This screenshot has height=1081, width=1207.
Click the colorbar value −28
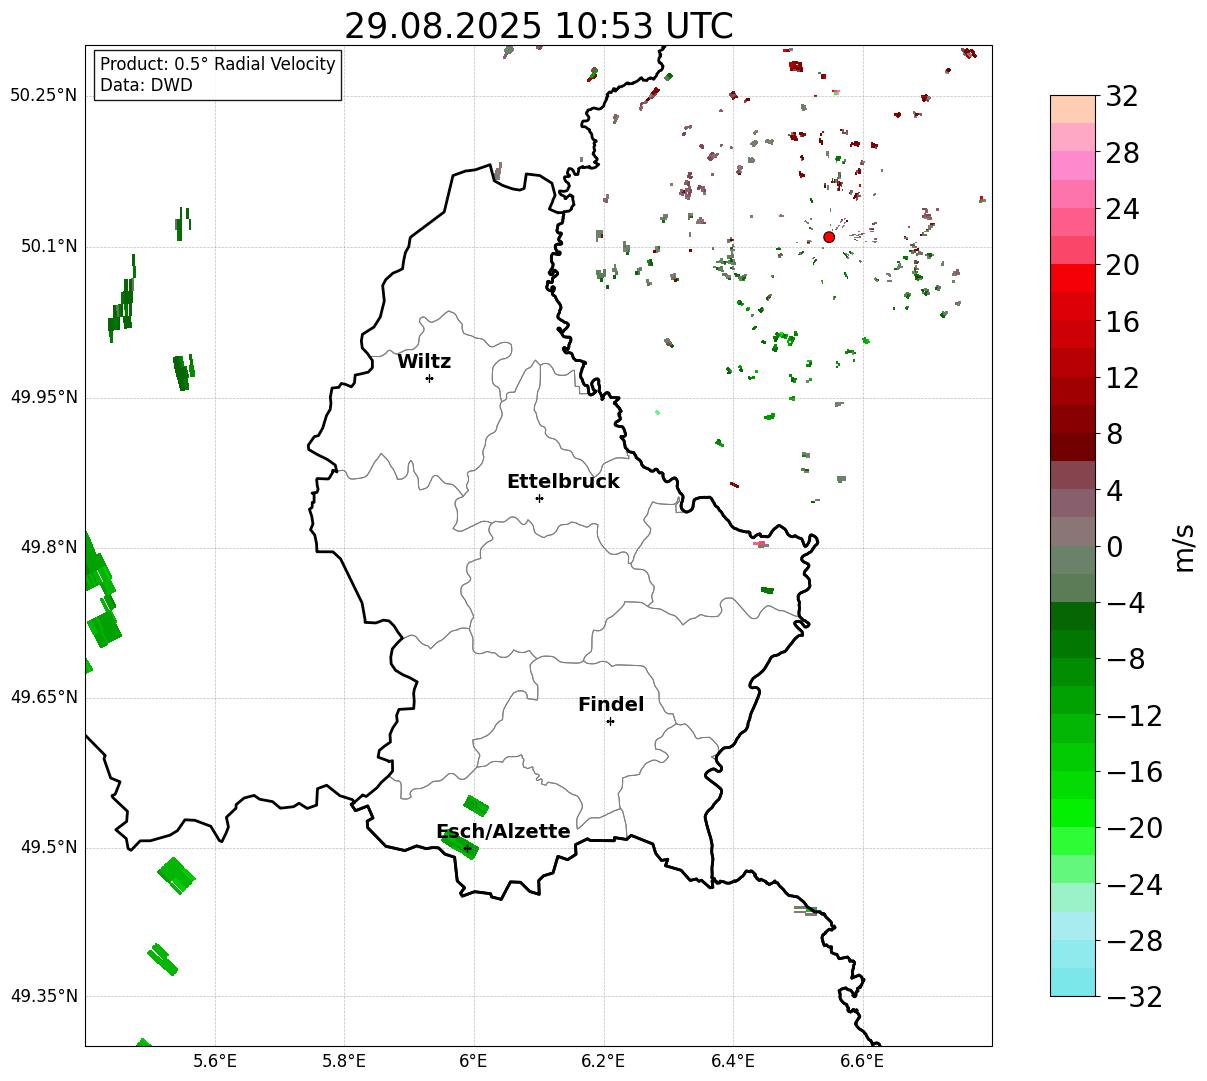tap(1134, 941)
